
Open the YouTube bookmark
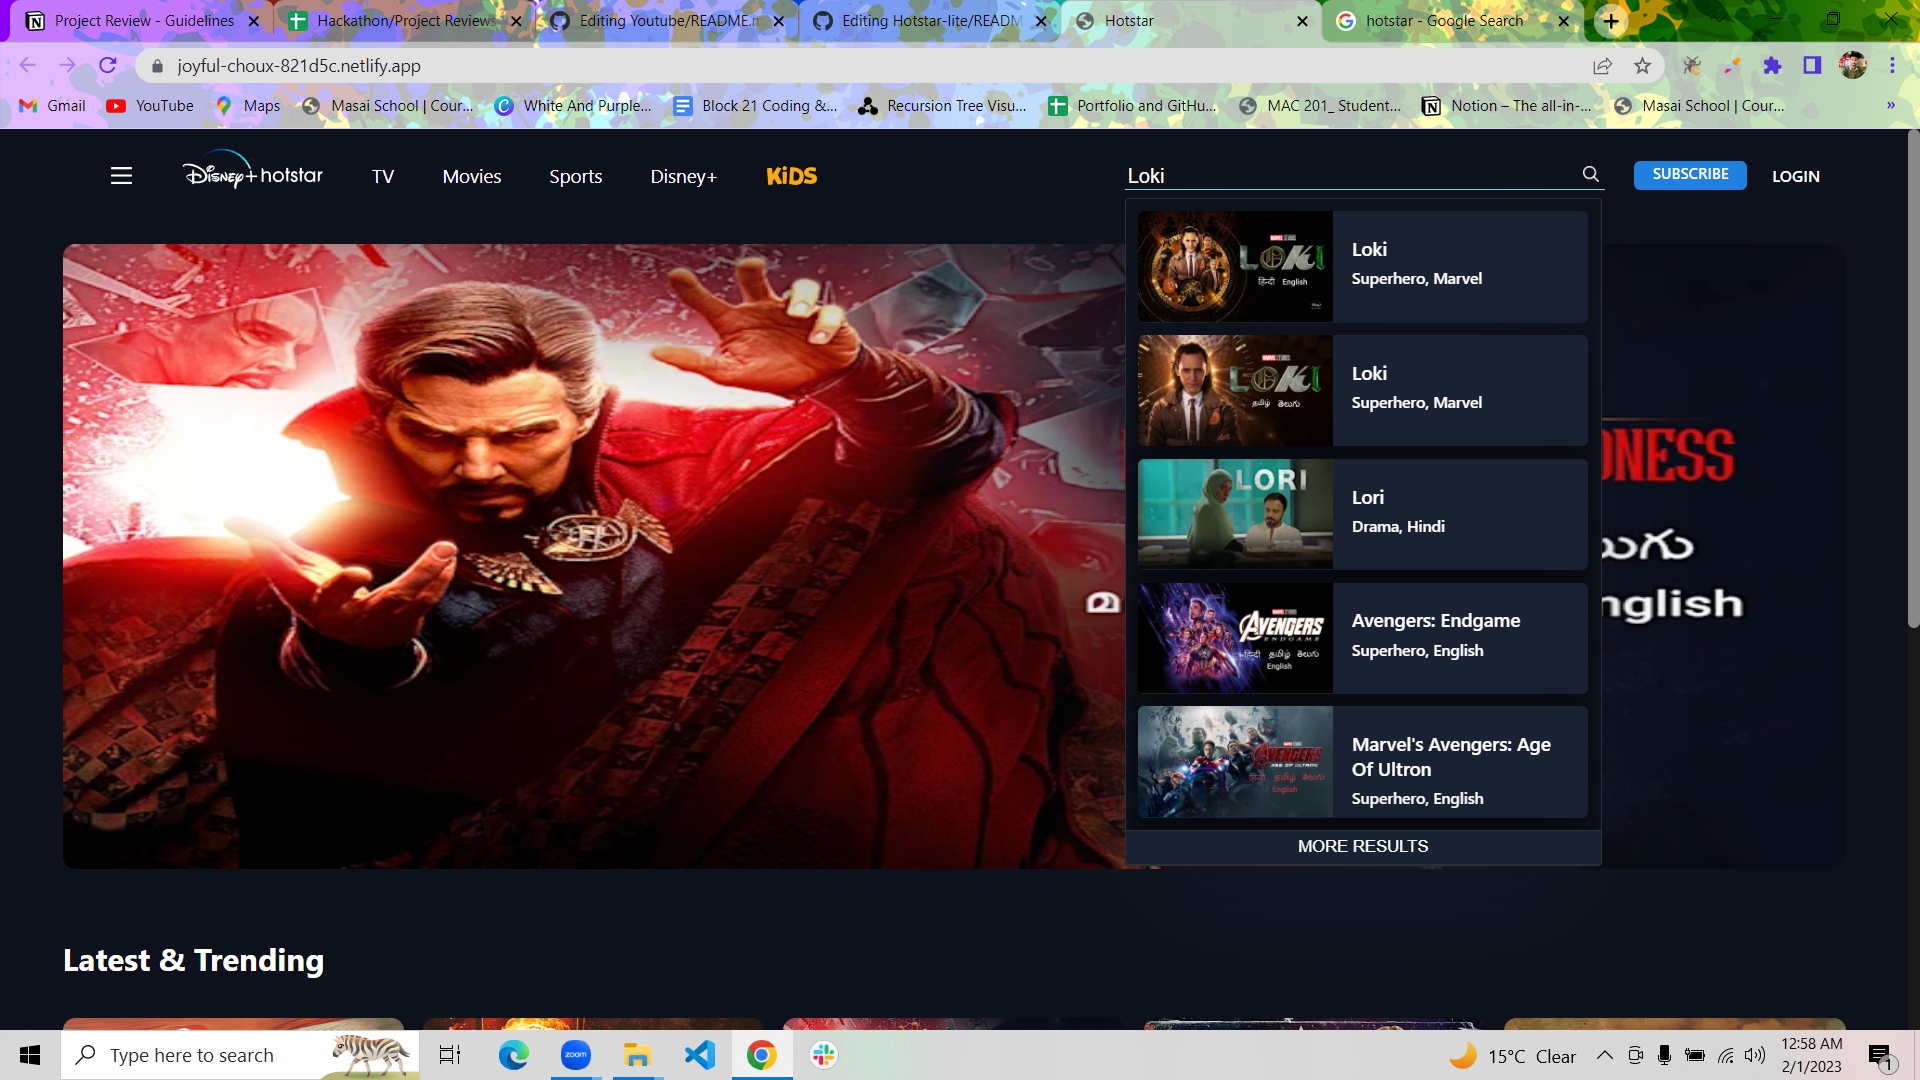coord(151,105)
